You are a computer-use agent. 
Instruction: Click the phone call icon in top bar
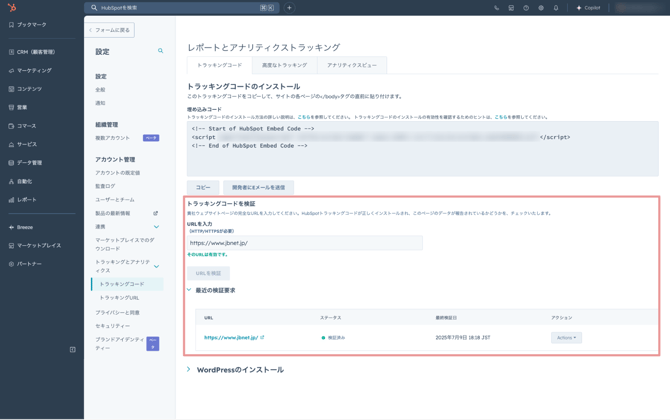pos(496,8)
